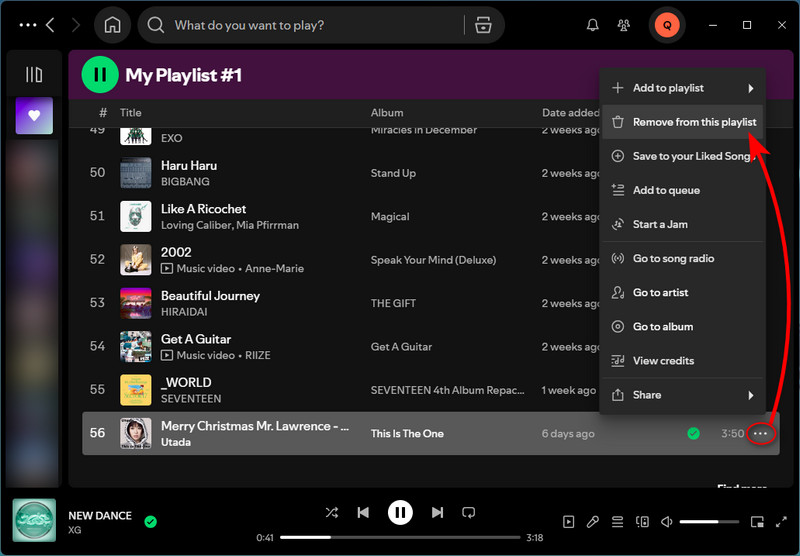
Task: Mute the volume speaker icon
Action: (x=666, y=522)
